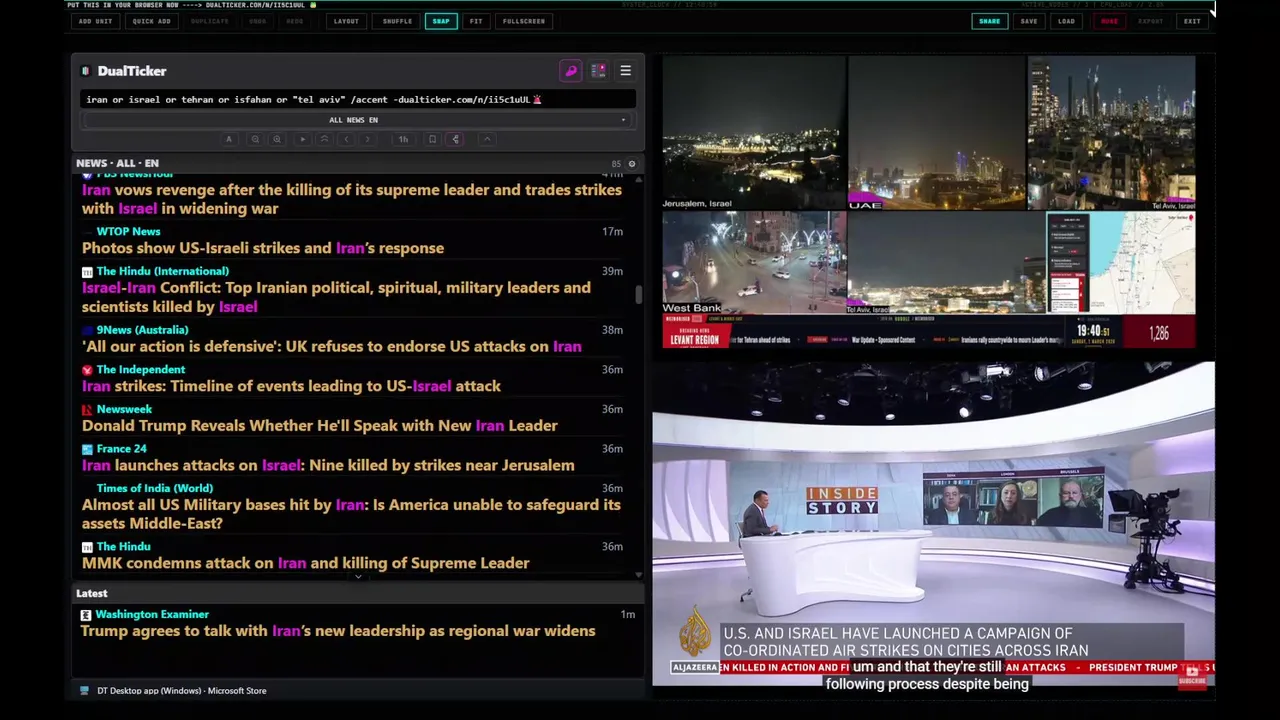Viewport: 1280px width, 720px height.
Task: Click the Washington Examiner source icon
Action: [x=86, y=615]
